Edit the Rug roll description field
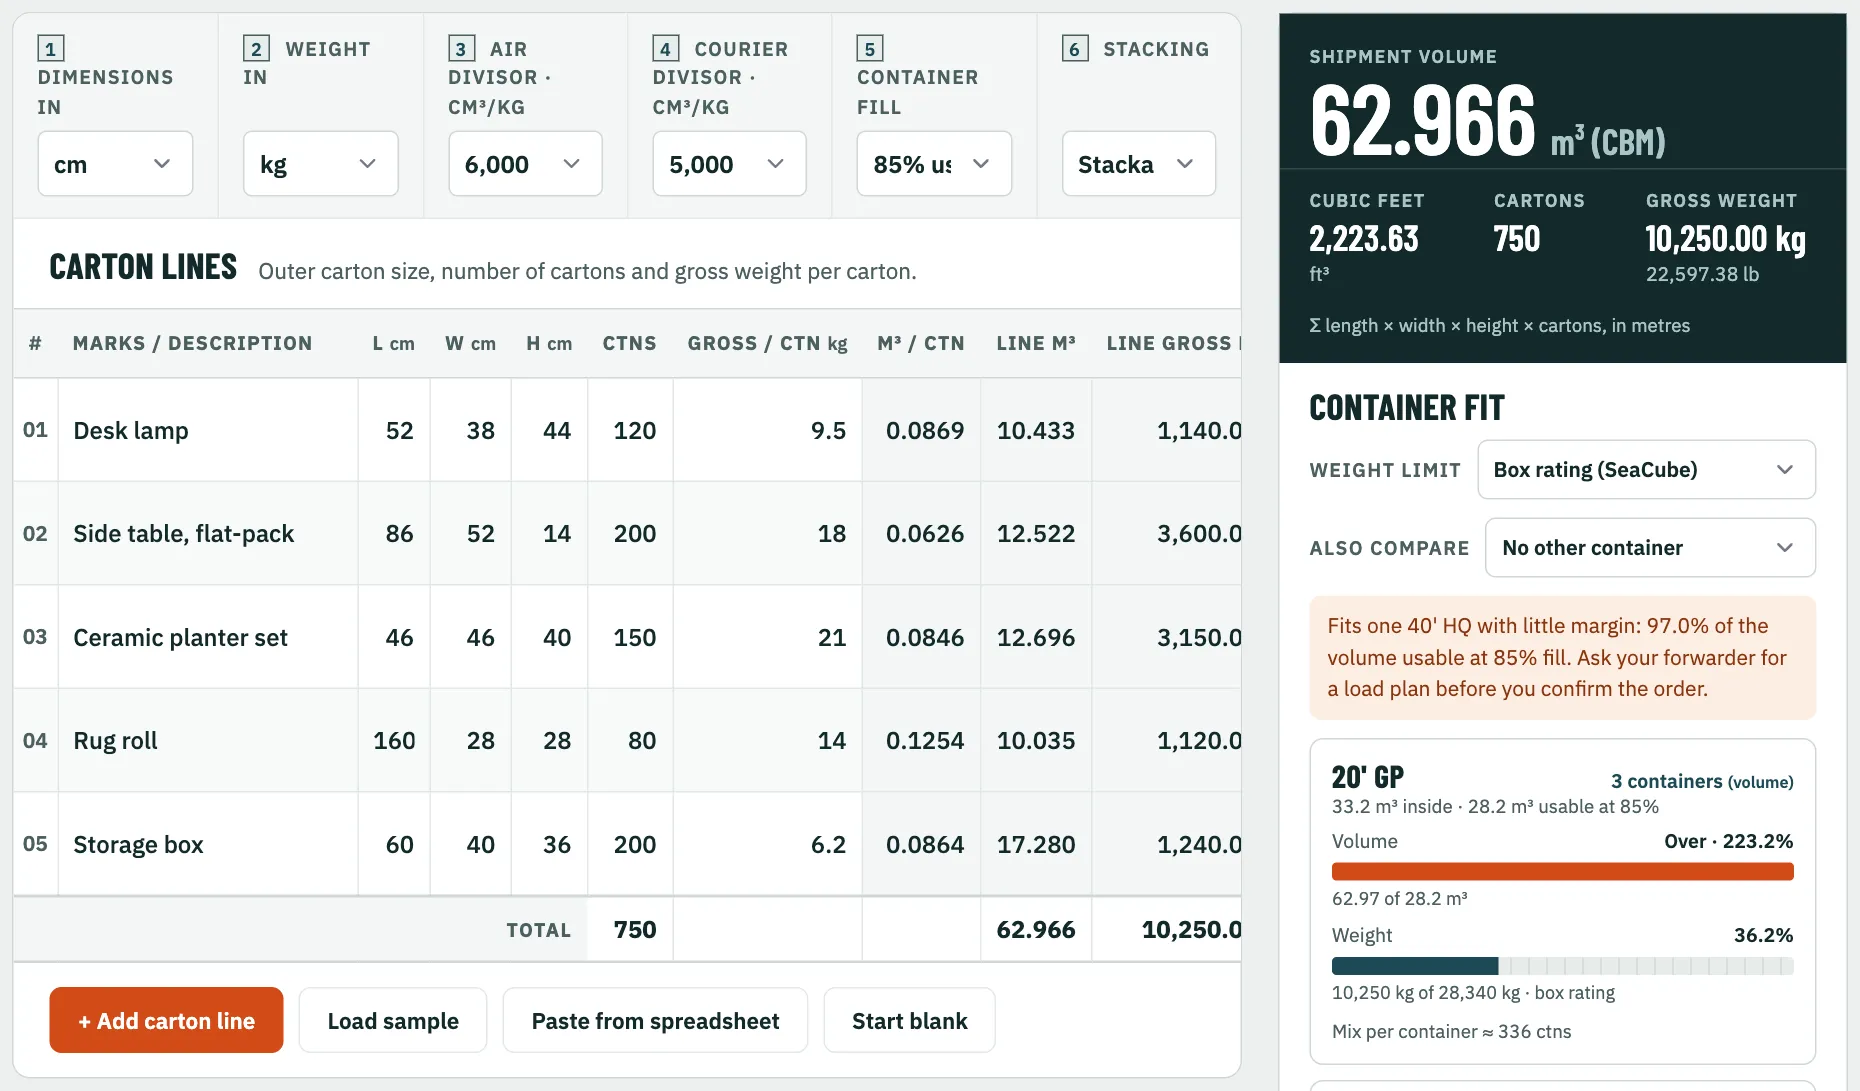Viewport: 1860px width, 1091px height. coord(208,741)
